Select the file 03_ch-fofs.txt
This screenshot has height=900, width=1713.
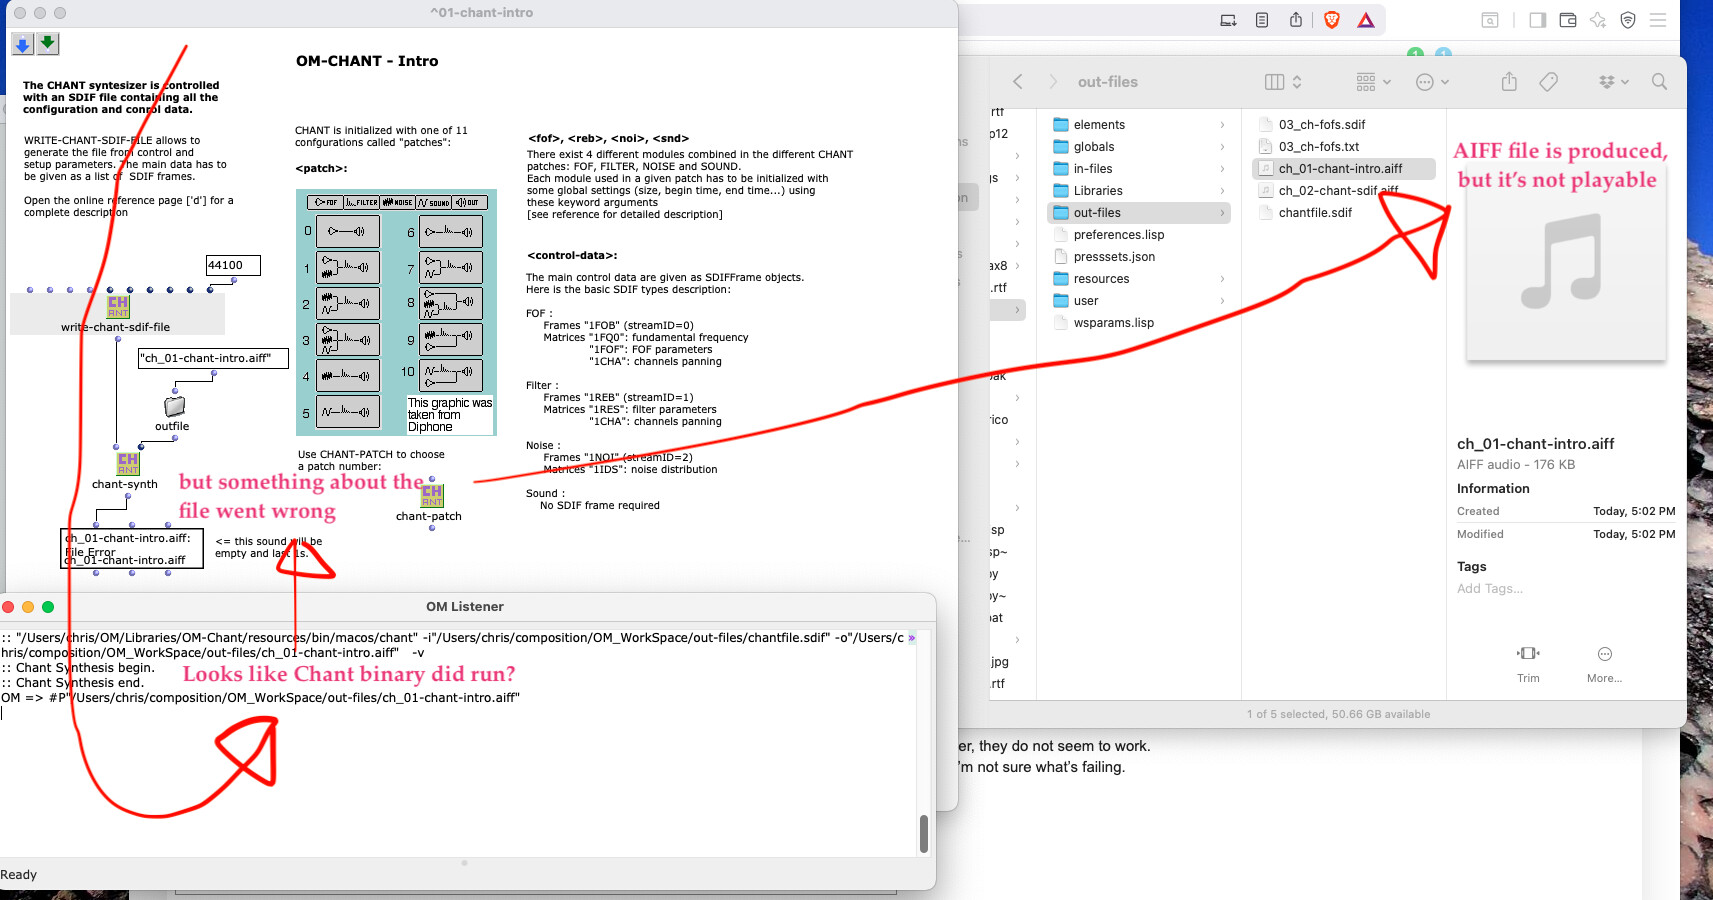point(1344,147)
